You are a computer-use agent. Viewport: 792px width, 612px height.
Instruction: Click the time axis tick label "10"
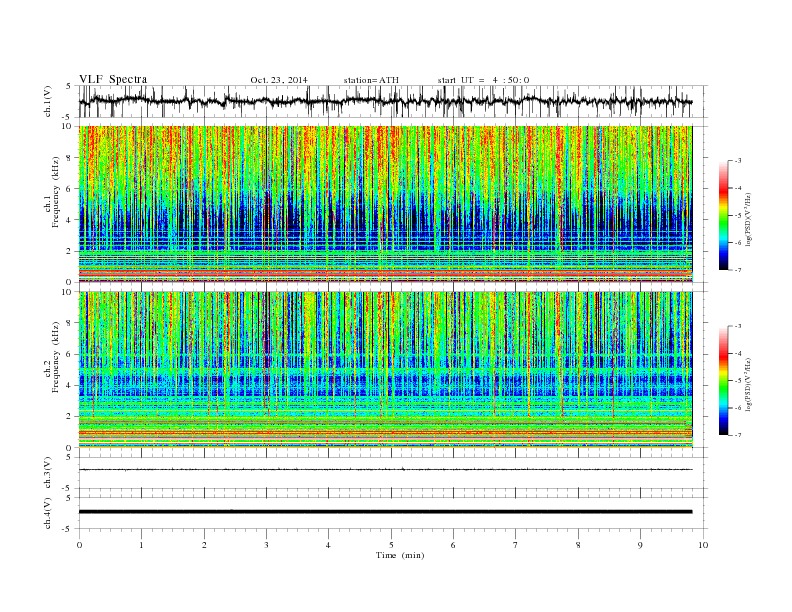point(703,545)
